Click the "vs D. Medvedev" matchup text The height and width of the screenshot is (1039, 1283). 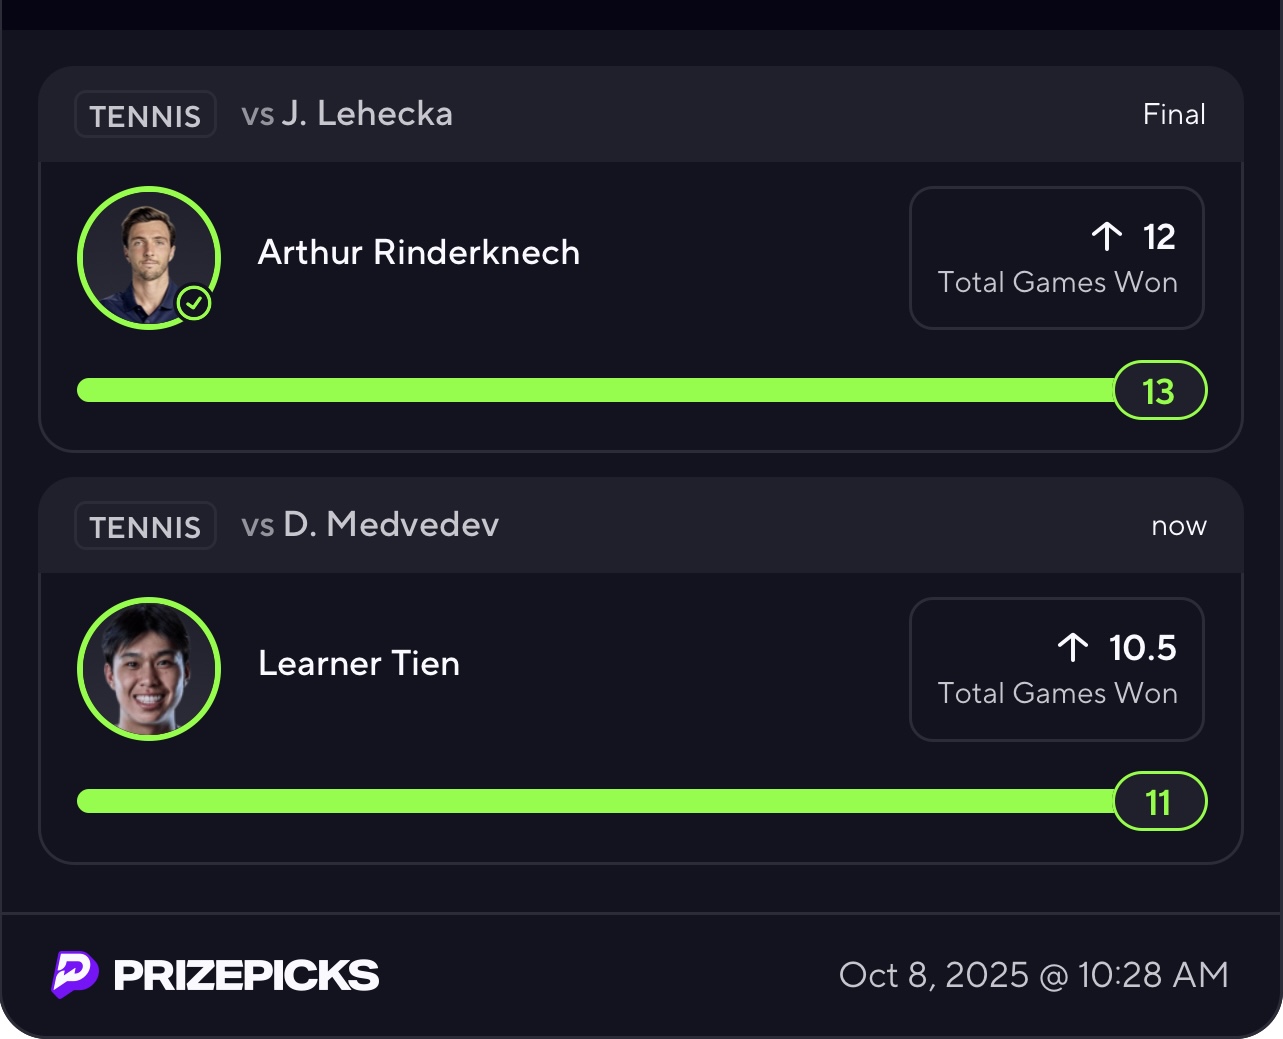pos(370,525)
